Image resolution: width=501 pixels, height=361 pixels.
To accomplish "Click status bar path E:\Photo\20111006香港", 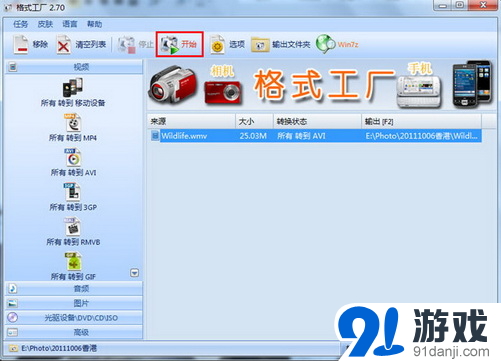I will [59, 348].
